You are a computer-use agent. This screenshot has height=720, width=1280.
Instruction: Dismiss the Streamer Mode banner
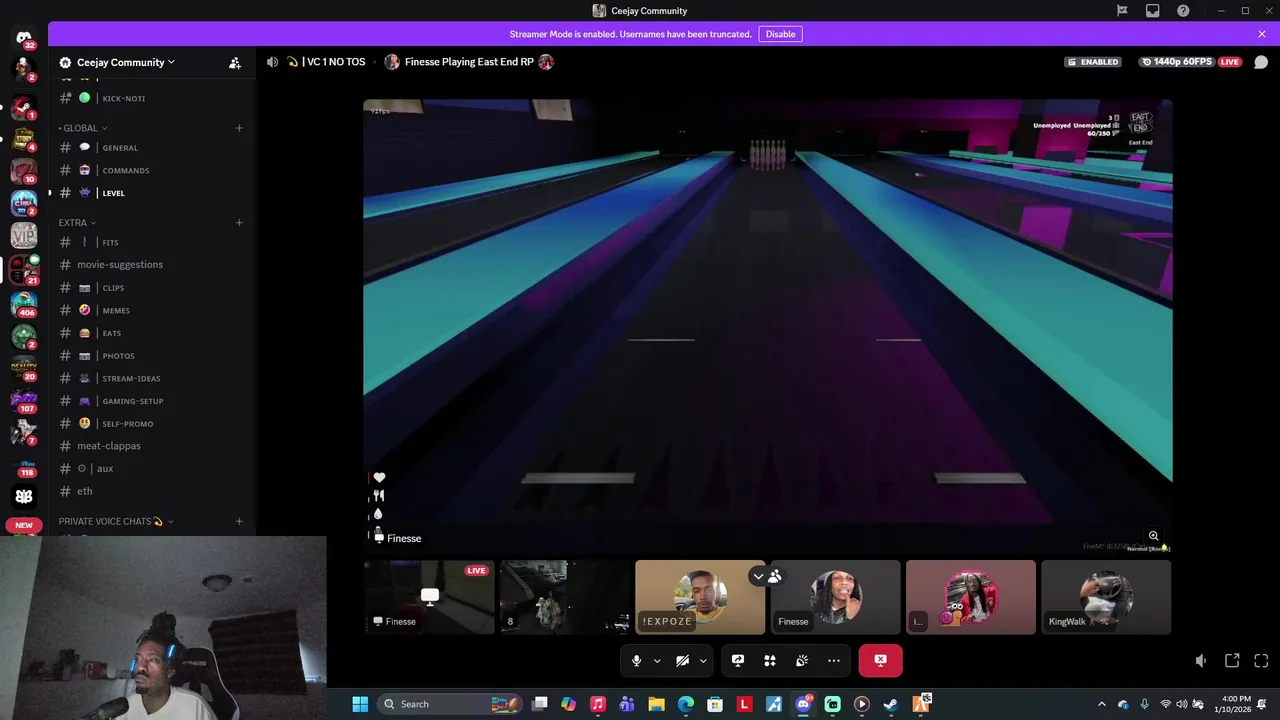coord(1262,34)
